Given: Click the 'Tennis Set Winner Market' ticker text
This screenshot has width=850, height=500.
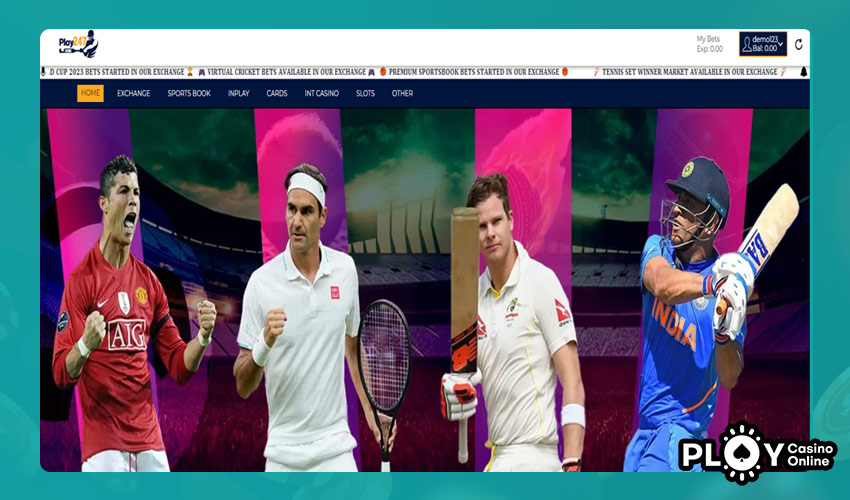Looking at the screenshot, I should (x=690, y=72).
